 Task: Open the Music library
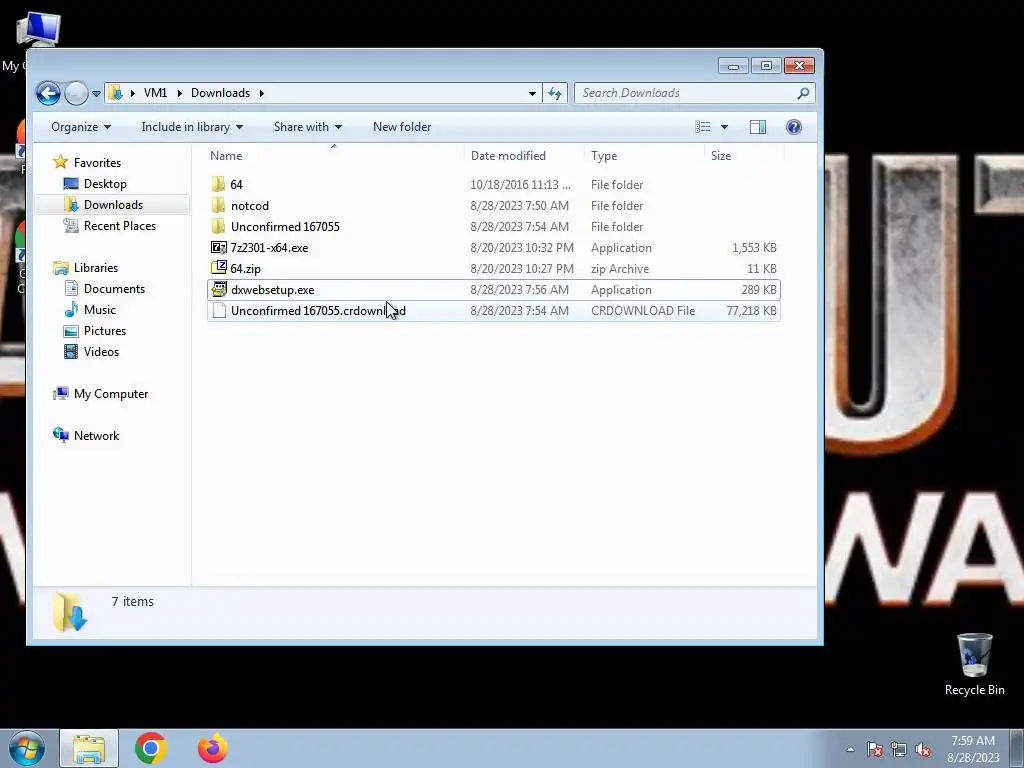pyautogui.click(x=99, y=310)
